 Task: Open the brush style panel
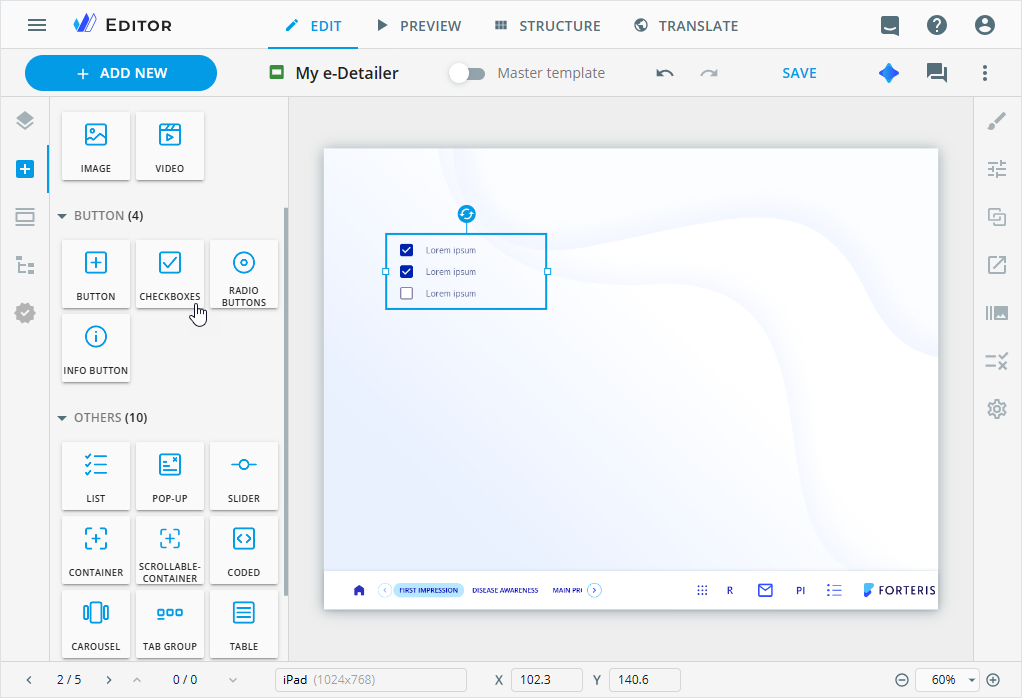(996, 122)
